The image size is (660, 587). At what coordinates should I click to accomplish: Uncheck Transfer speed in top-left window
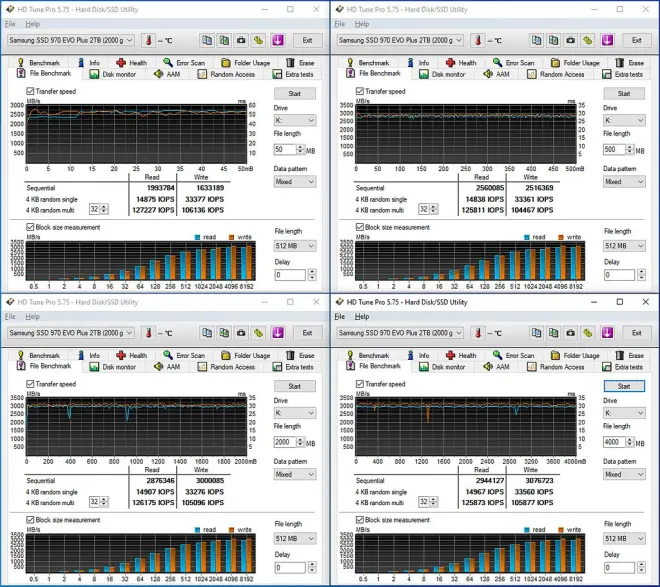click(30, 91)
